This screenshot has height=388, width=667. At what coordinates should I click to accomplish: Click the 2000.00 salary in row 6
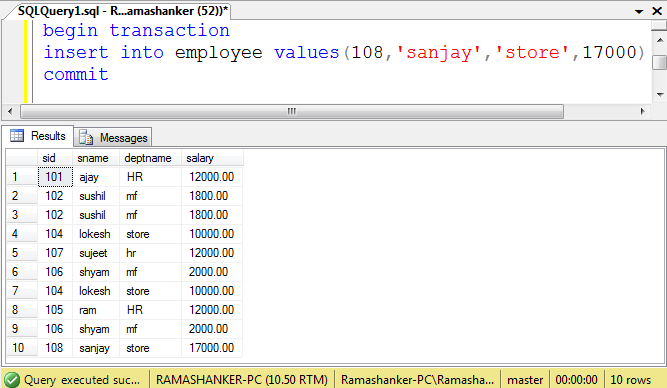pos(212,272)
